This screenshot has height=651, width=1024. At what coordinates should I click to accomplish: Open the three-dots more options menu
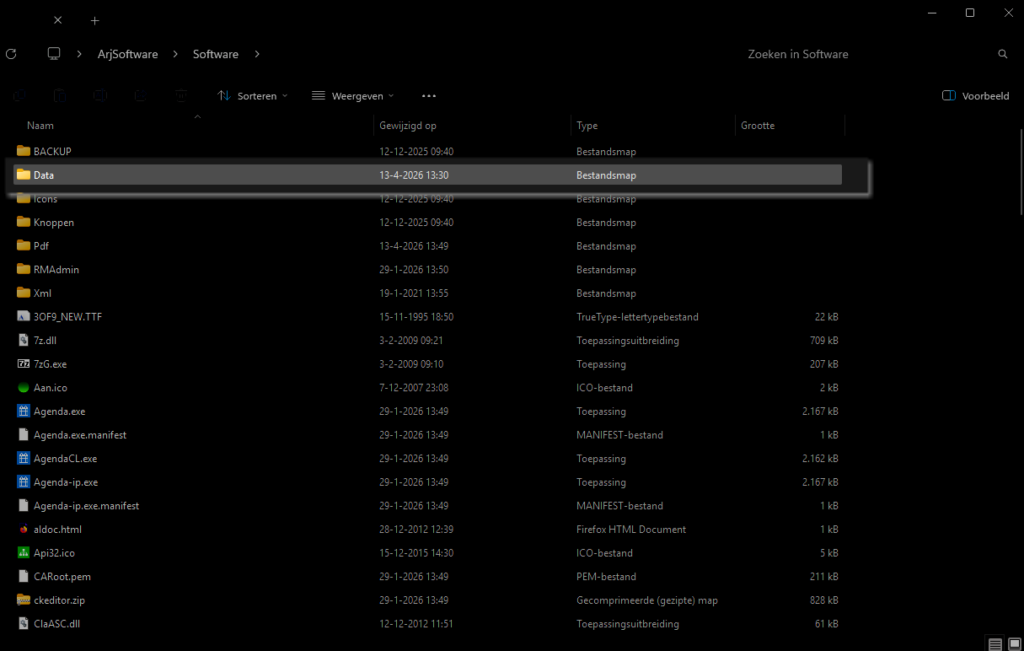429,96
